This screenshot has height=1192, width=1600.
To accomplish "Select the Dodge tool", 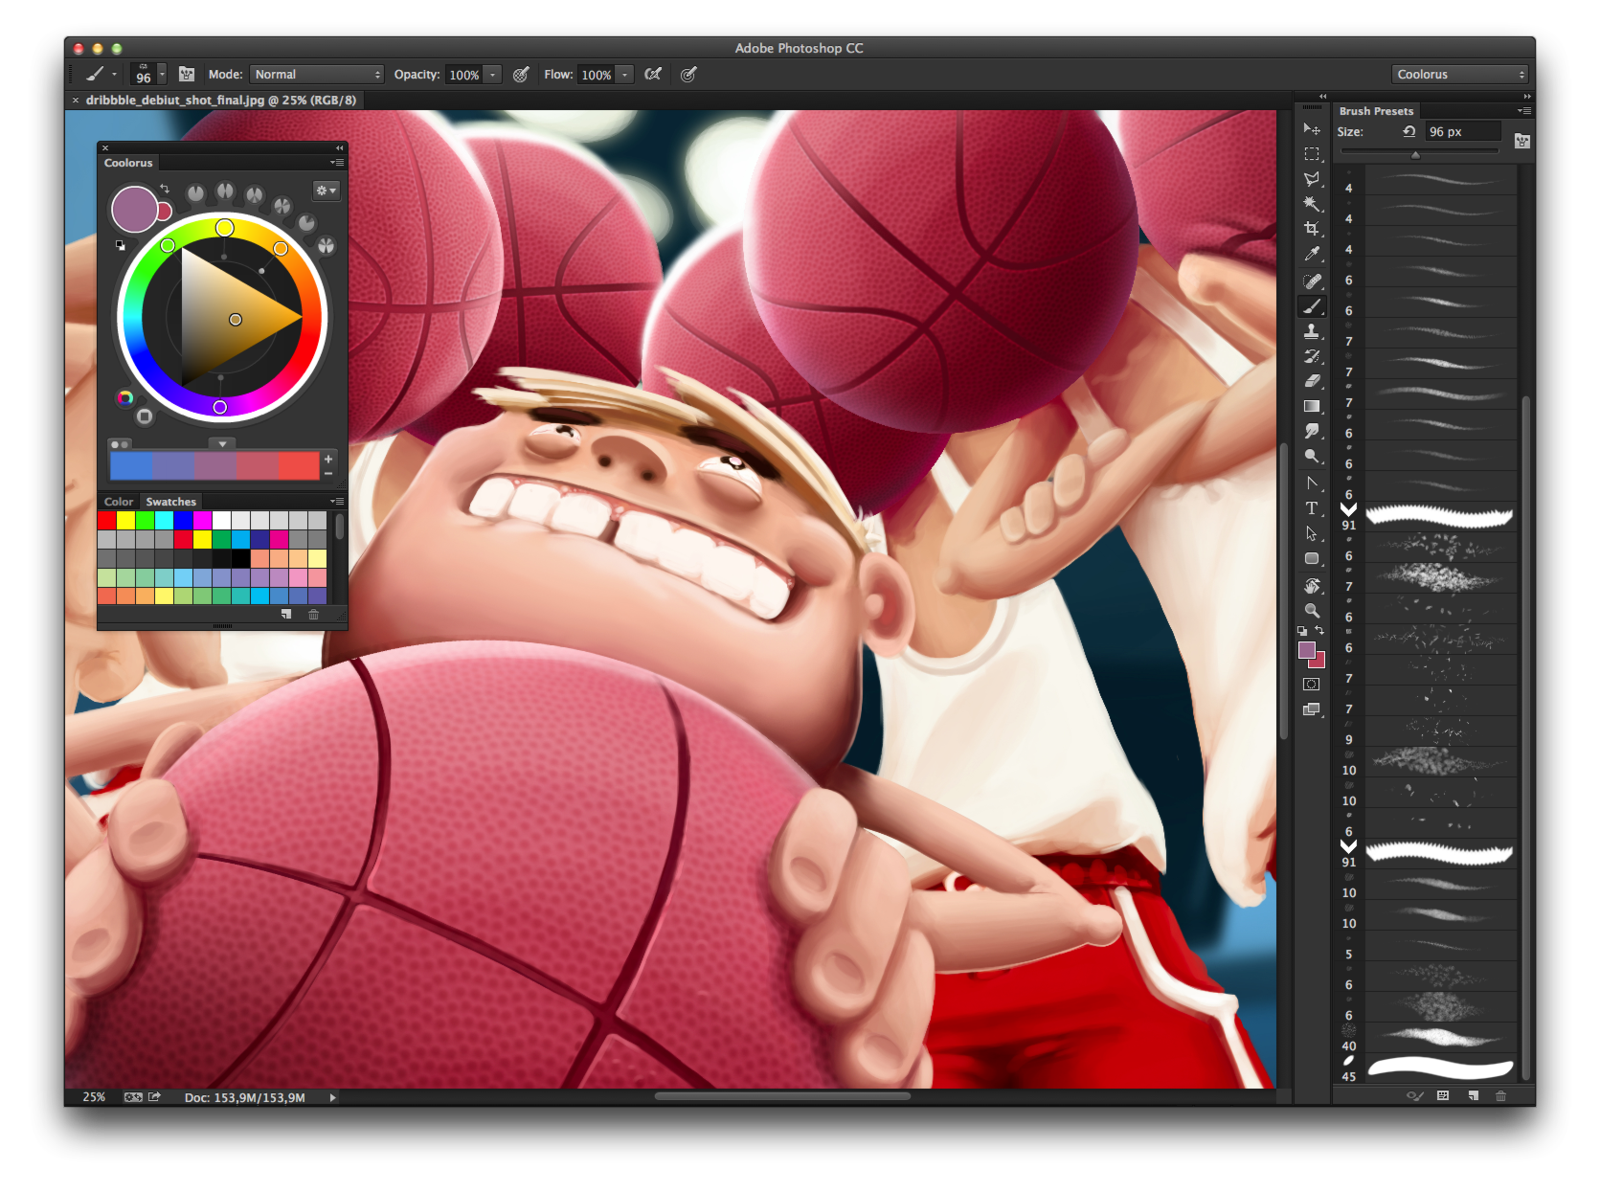I will [1311, 456].
